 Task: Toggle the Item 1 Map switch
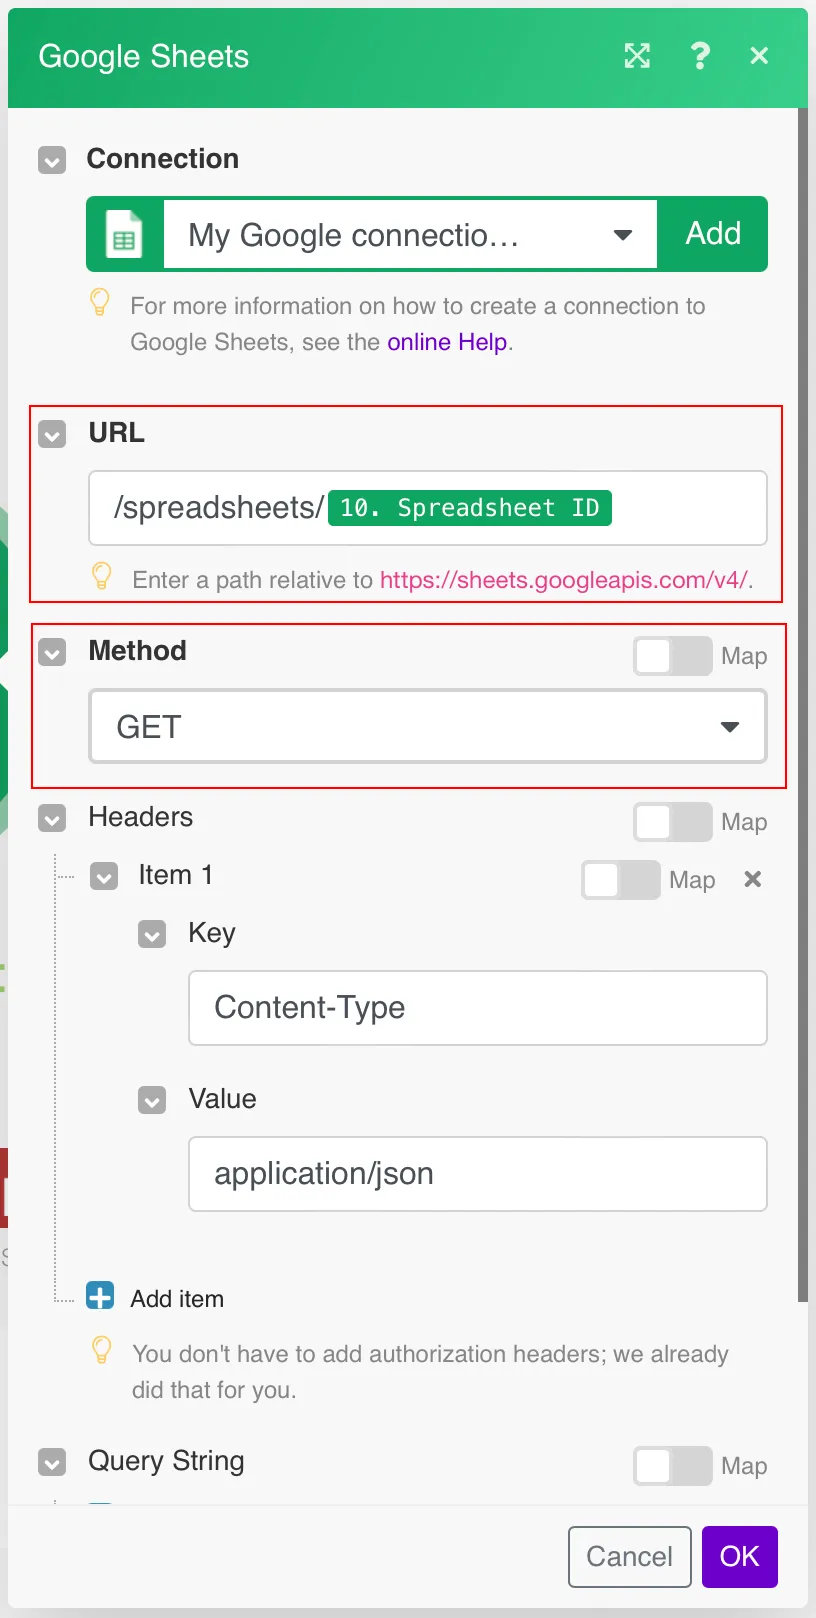(620, 880)
